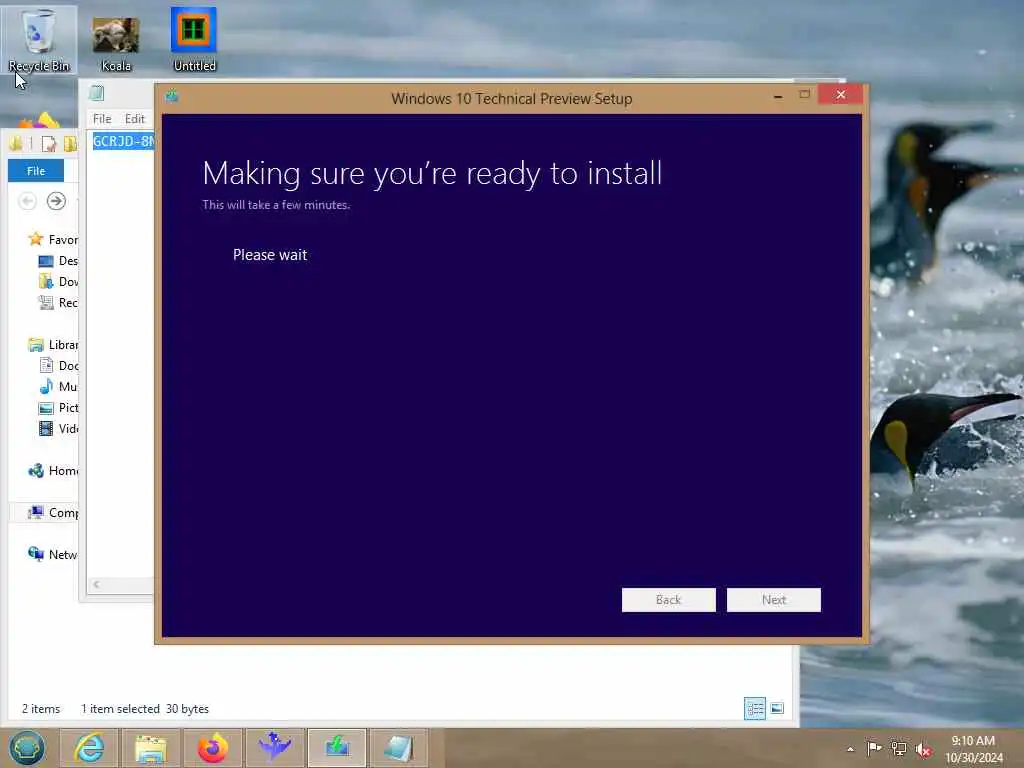Select Recent places under Favorites
Image resolution: width=1024 pixels, height=768 pixels.
pyautogui.click(x=58, y=302)
